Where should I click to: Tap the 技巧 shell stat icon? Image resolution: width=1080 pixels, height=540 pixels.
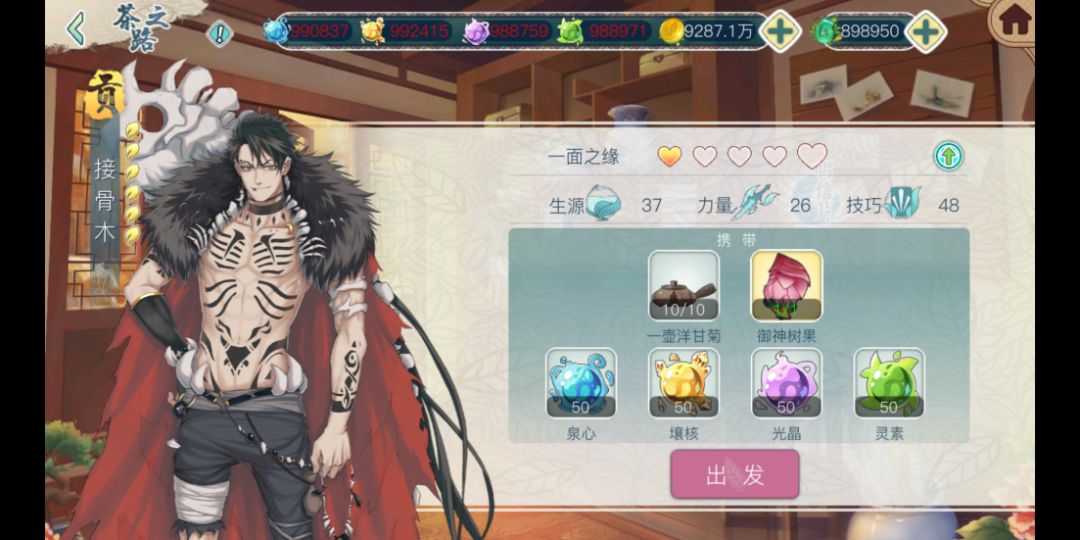902,204
